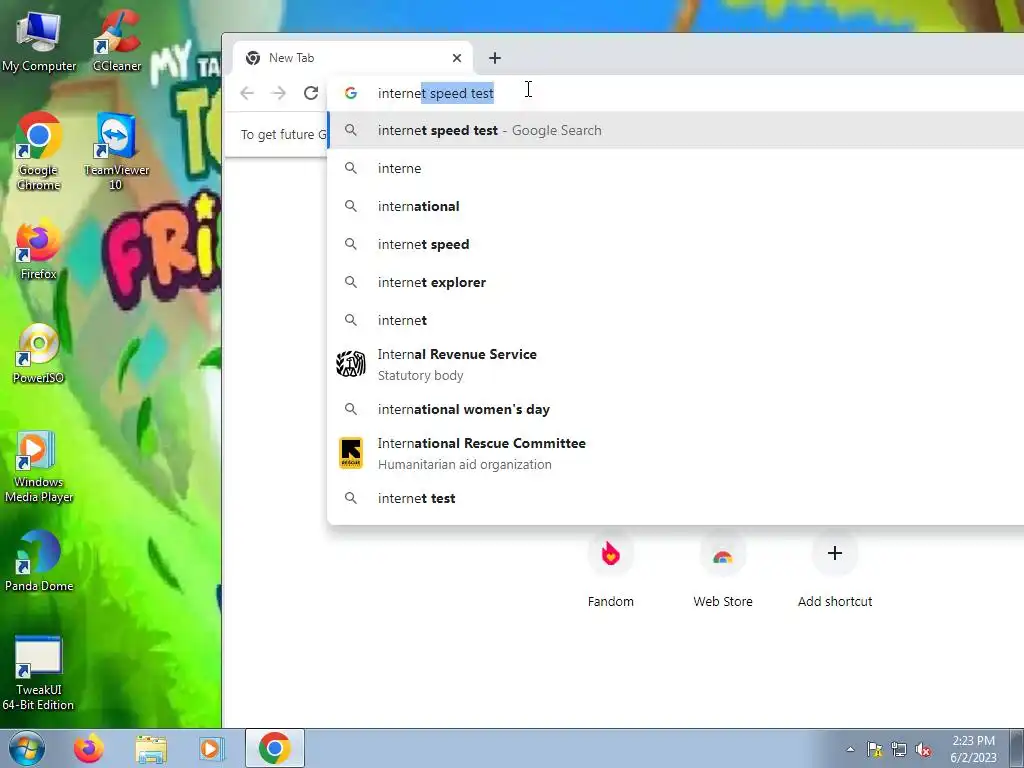Click inside the address bar text
The height and width of the screenshot is (768, 1024).
tap(436, 93)
